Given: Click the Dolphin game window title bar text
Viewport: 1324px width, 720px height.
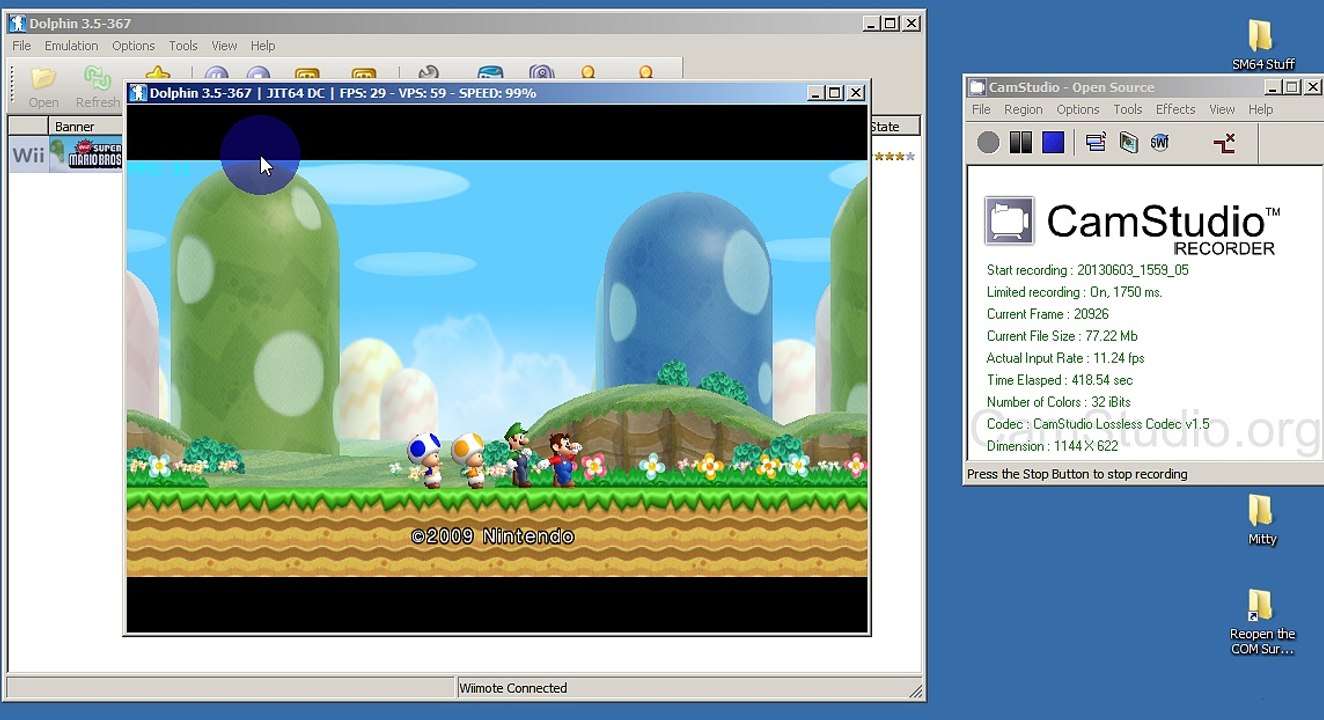Looking at the screenshot, I should coord(343,93).
